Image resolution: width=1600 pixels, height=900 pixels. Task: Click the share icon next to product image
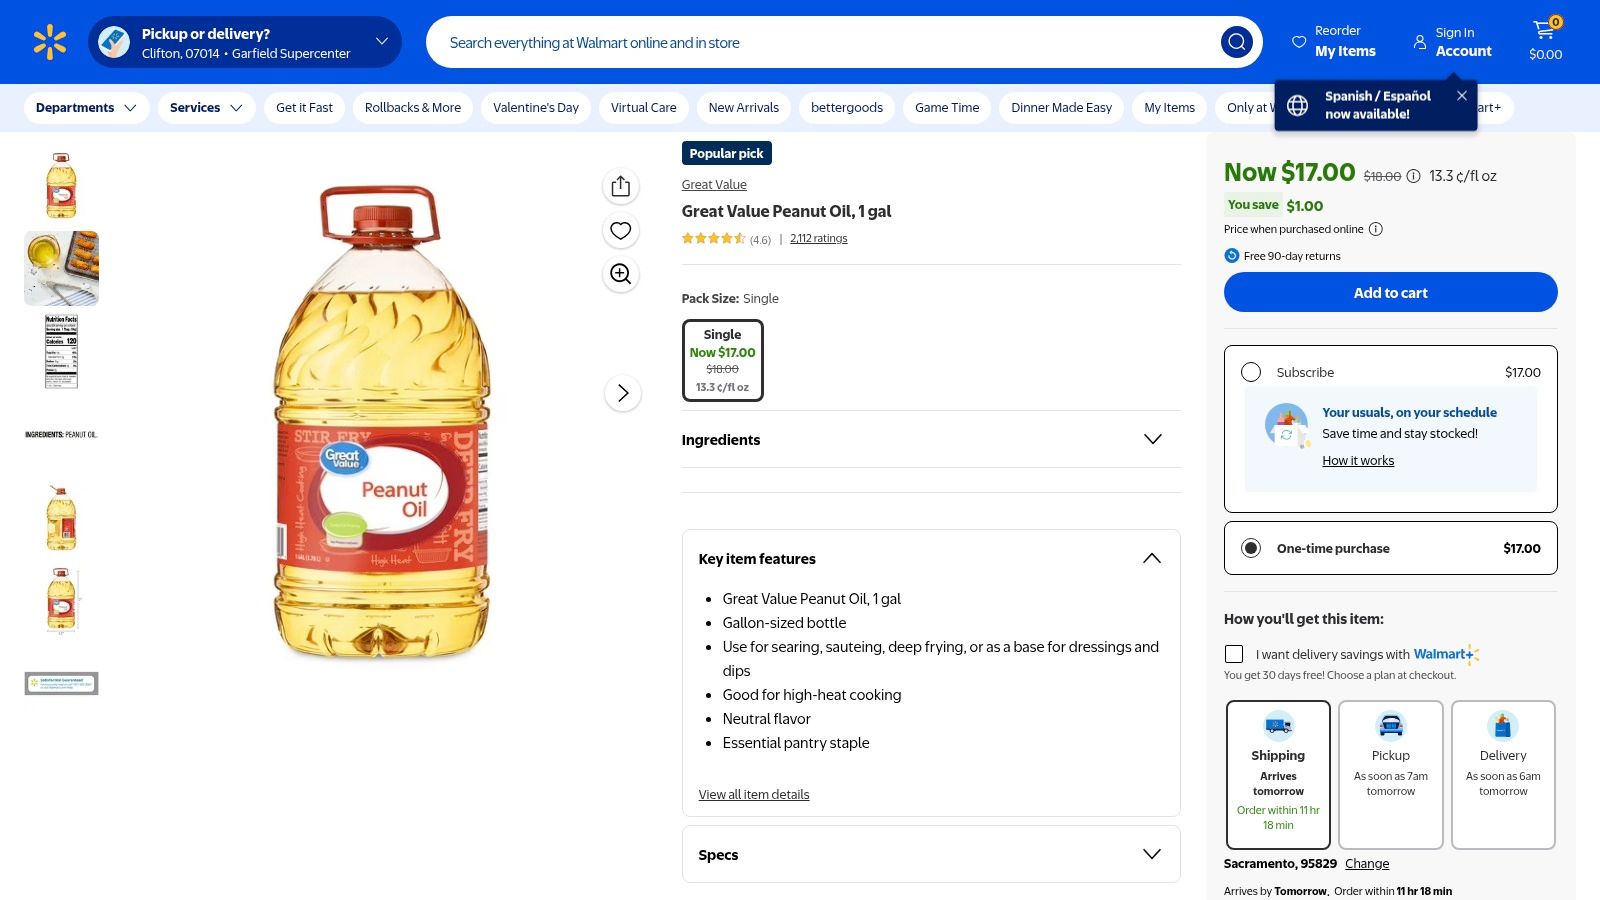coord(620,186)
